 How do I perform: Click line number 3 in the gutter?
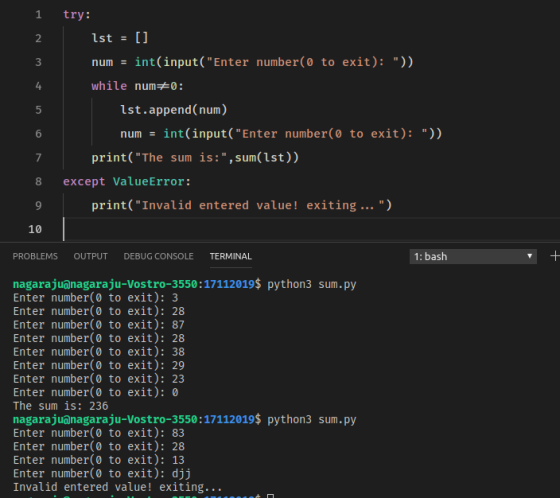38,62
